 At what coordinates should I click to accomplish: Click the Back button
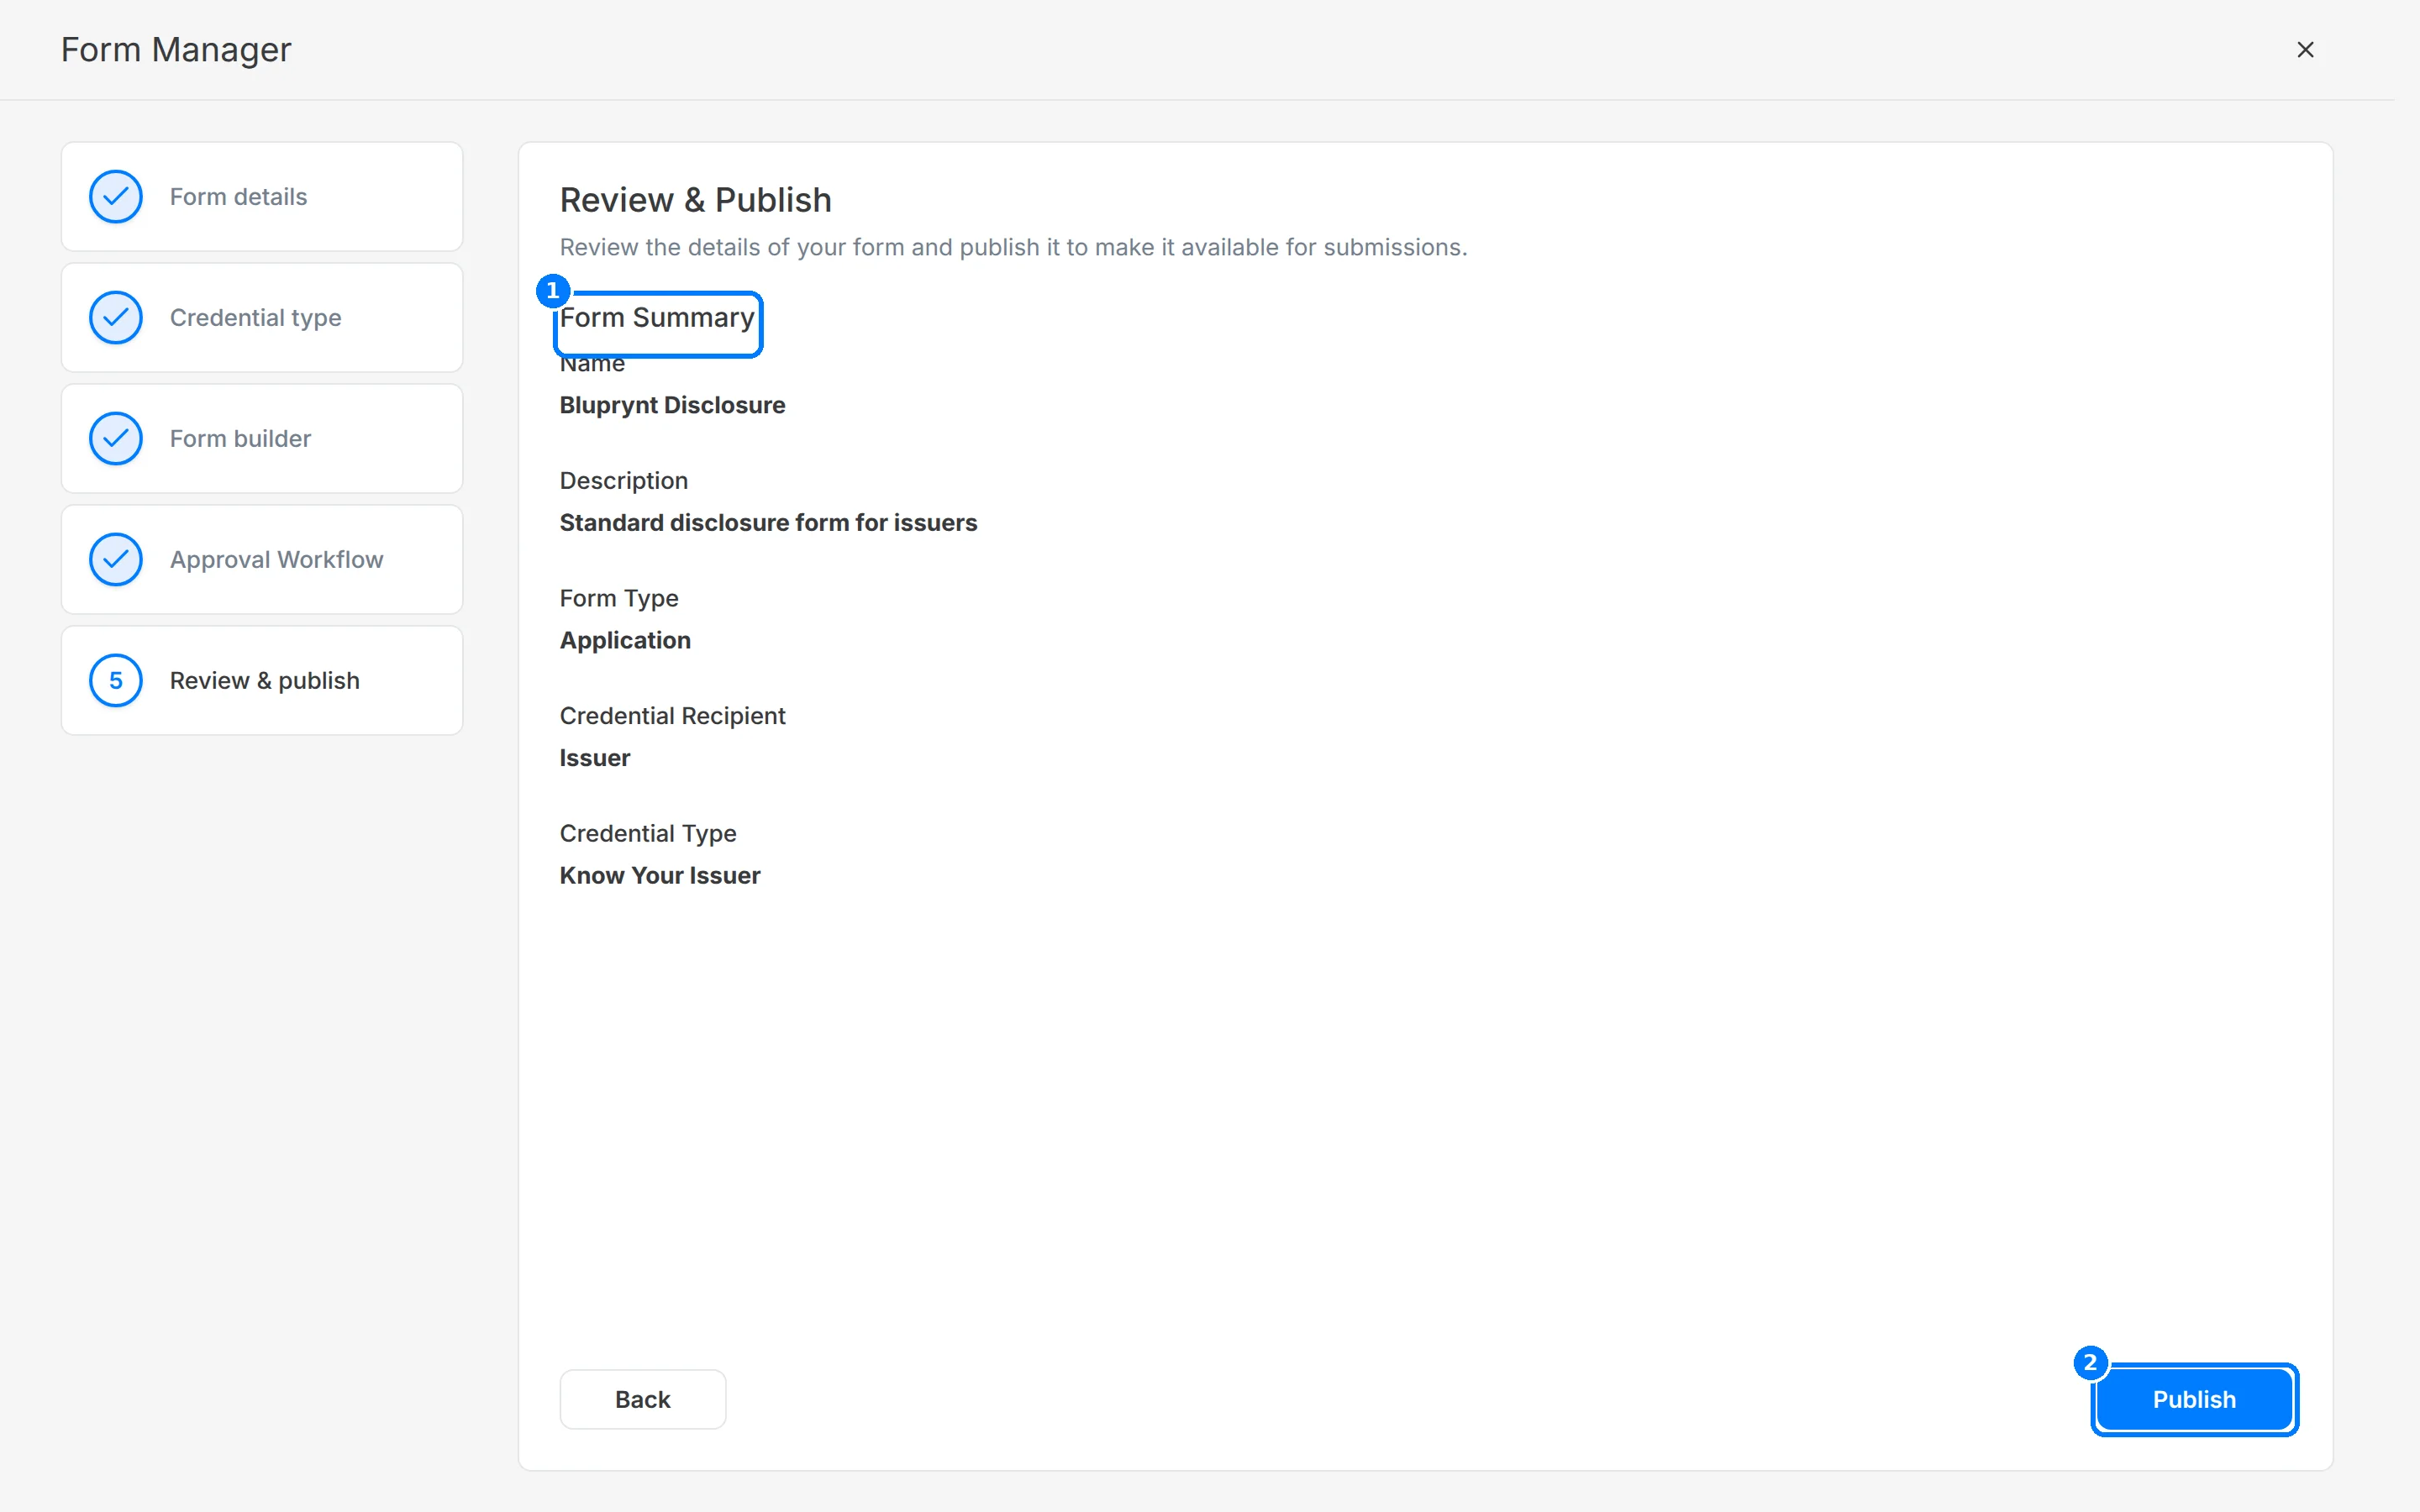[x=642, y=1399]
